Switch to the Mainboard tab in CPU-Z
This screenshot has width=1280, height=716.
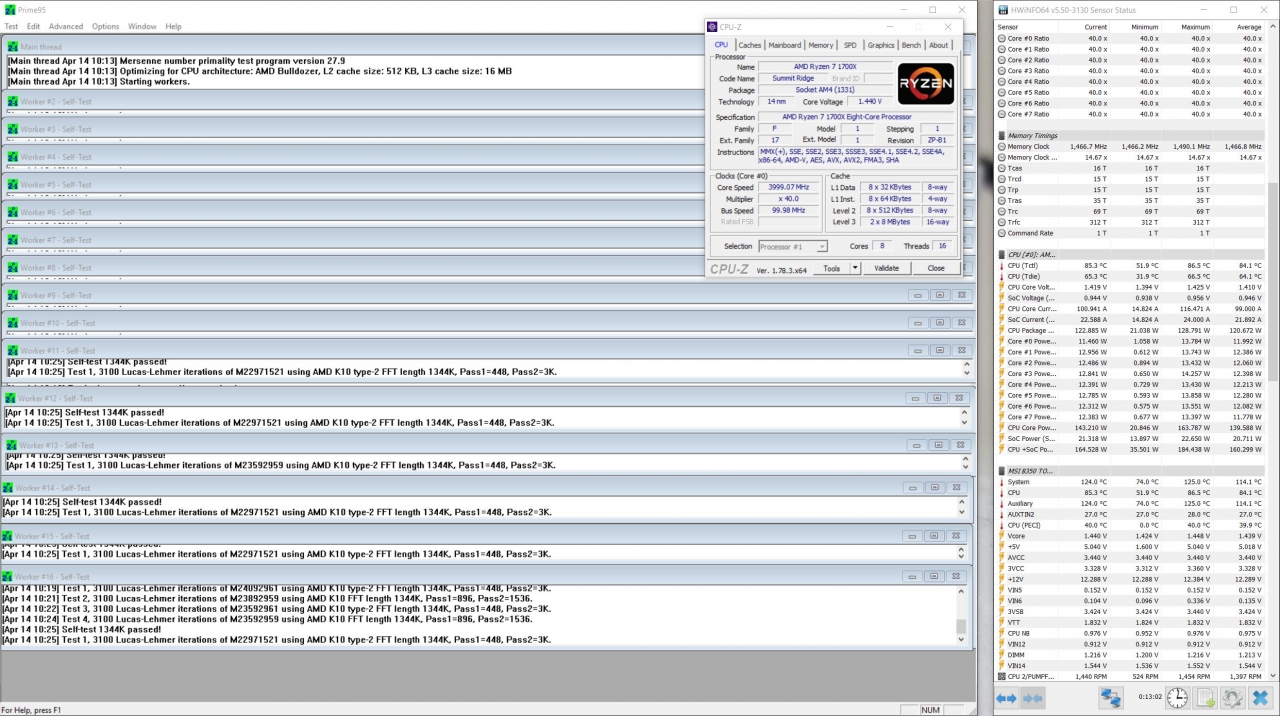tap(784, 45)
